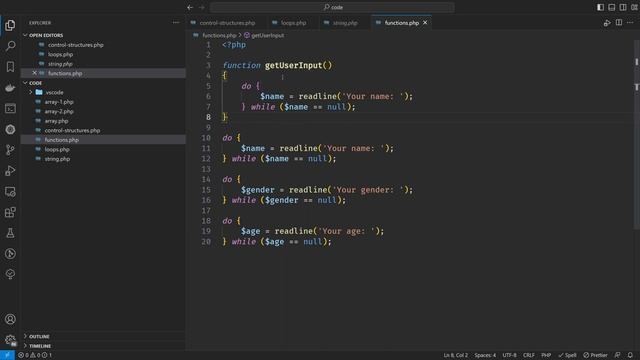Image resolution: width=640 pixels, height=360 pixels.
Task: Switch to the control-structures.php tab
Action: click(x=227, y=23)
